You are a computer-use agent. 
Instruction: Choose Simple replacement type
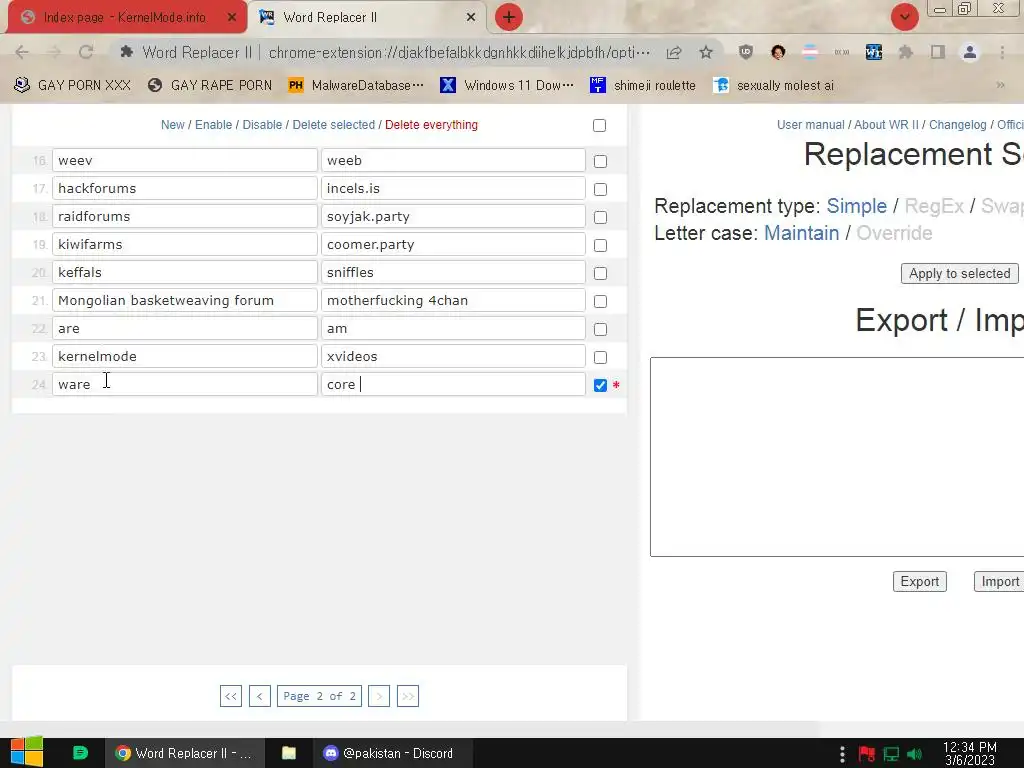pyautogui.click(x=857, y=206)
